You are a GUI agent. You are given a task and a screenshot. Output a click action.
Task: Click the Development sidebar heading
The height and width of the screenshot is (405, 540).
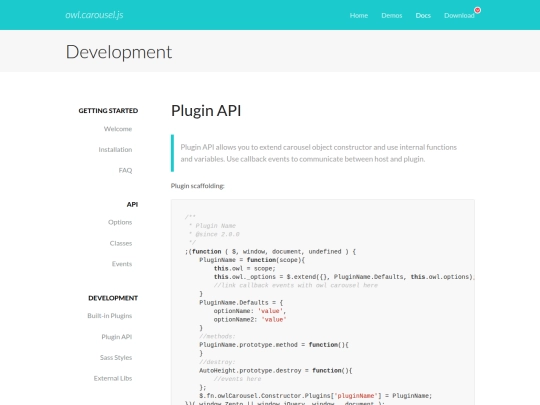point(113,298)
